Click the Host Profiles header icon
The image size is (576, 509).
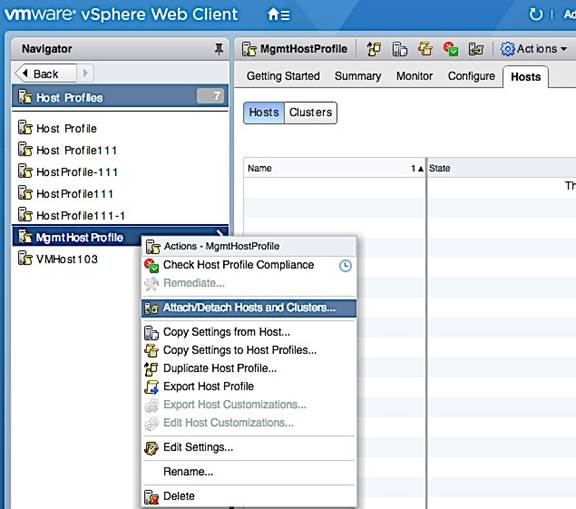[25, 97]
